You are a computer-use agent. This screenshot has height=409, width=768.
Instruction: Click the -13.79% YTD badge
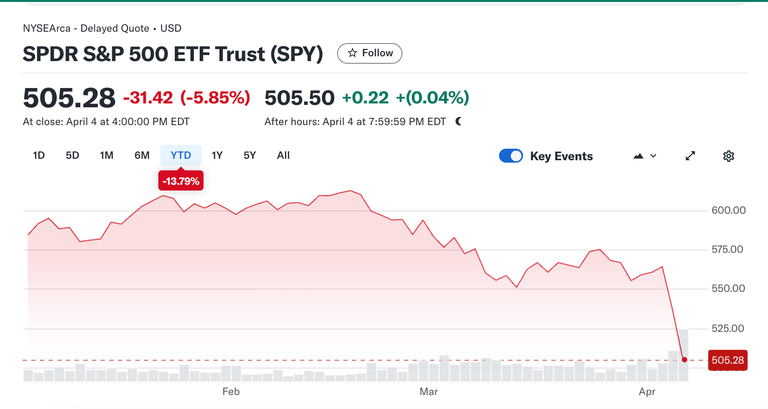pyautogui.click(x=181, y=181)
